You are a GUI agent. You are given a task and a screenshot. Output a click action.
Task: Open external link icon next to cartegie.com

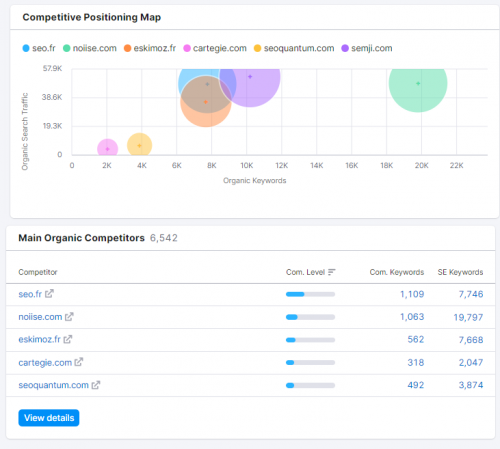79,362
